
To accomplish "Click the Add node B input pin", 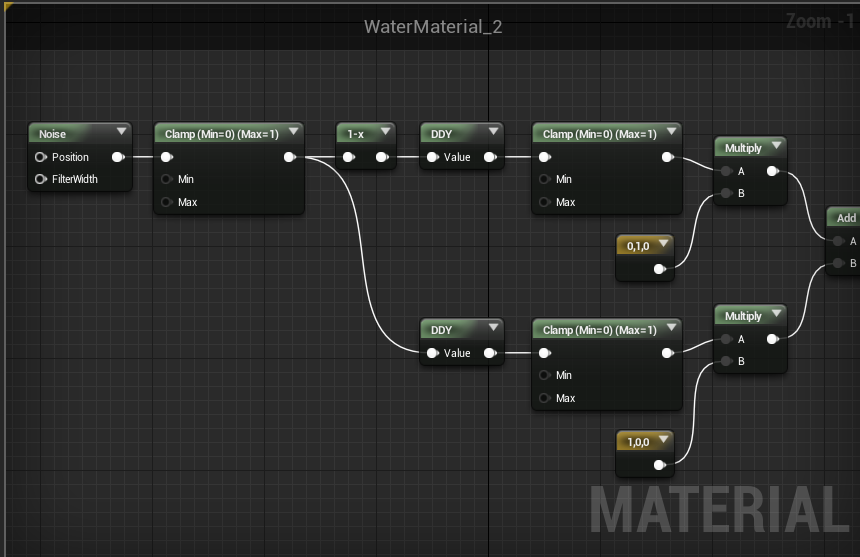I will pyautogui.click(x=838, y=263).
